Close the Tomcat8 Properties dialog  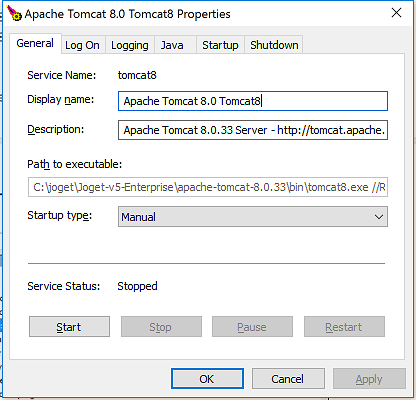396,13
